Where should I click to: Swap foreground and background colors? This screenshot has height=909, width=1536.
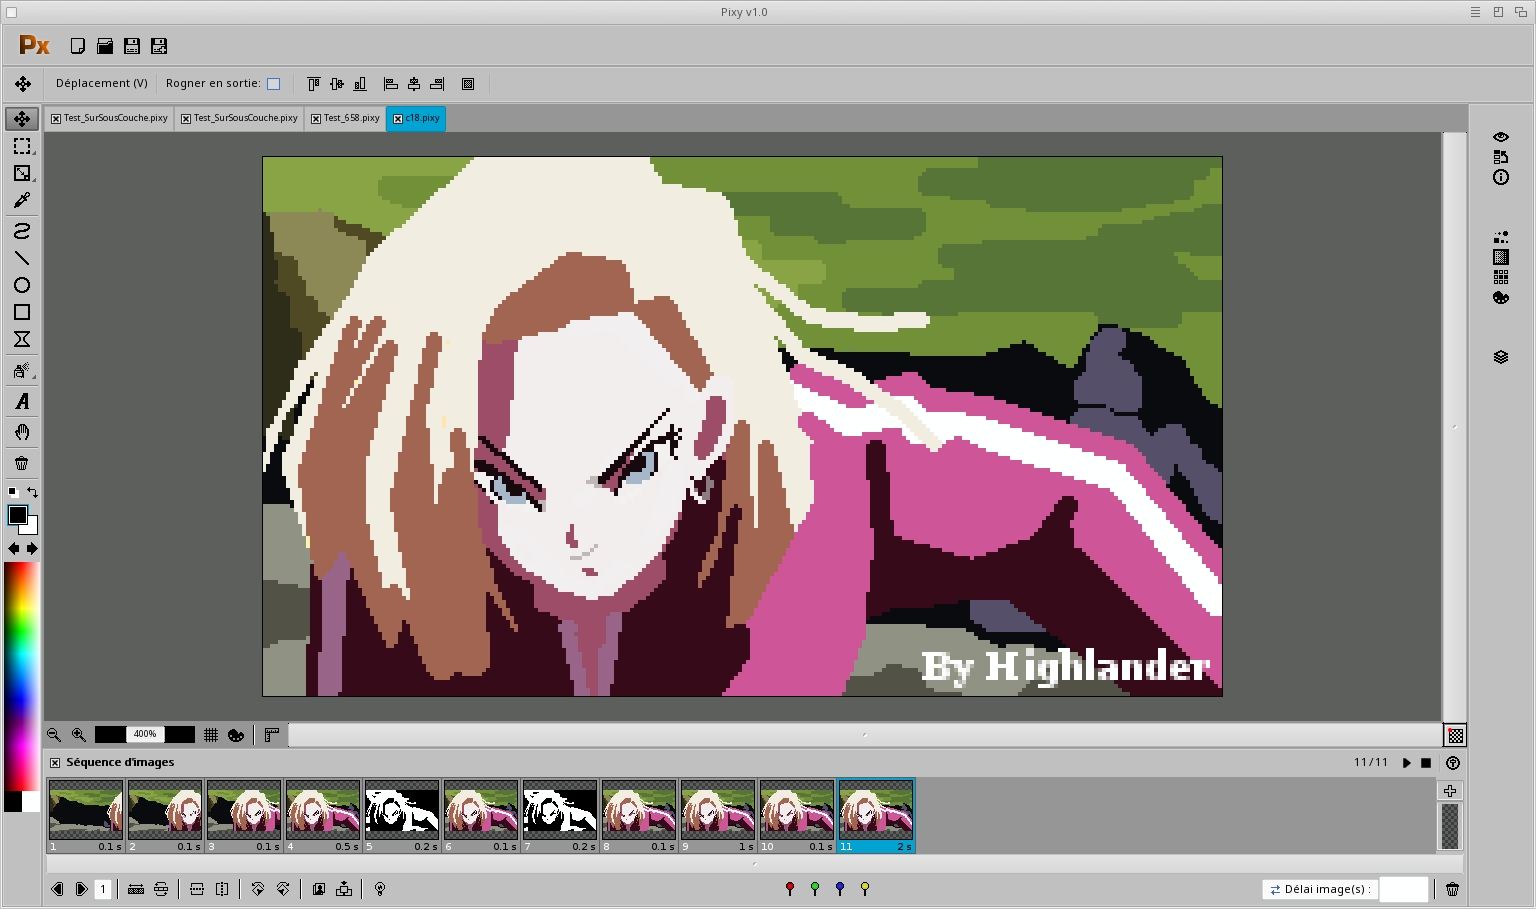[32, 492]
